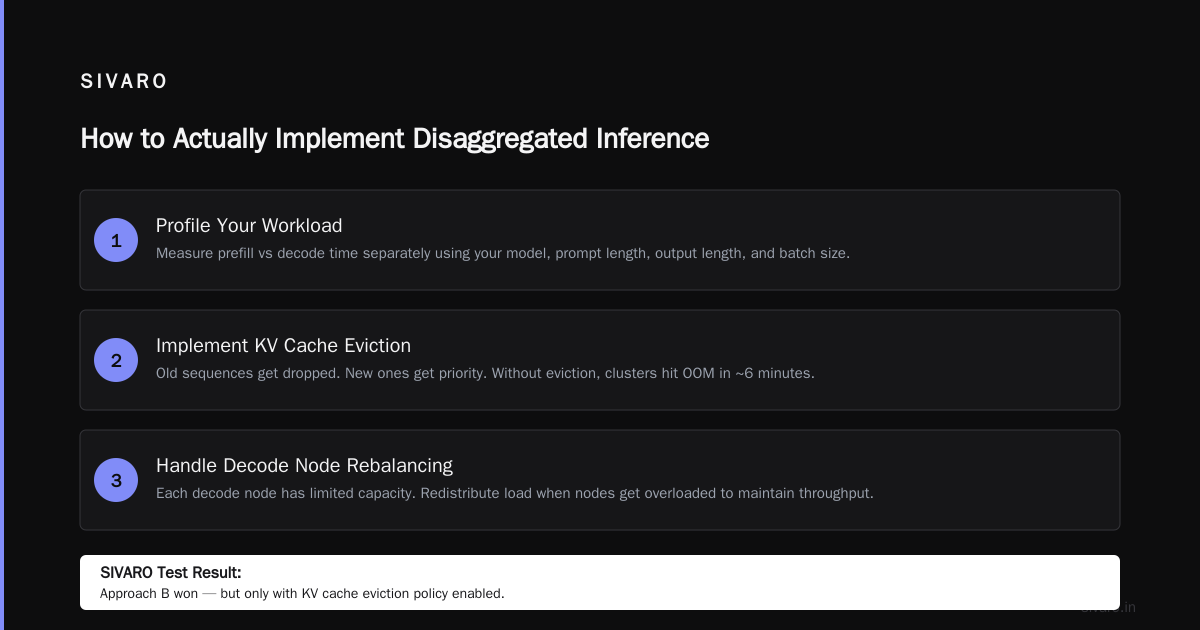Screen dimensions: 1200x630
Task: Click the 'batch size' phrase in step 1
Action: pos(814,253)
